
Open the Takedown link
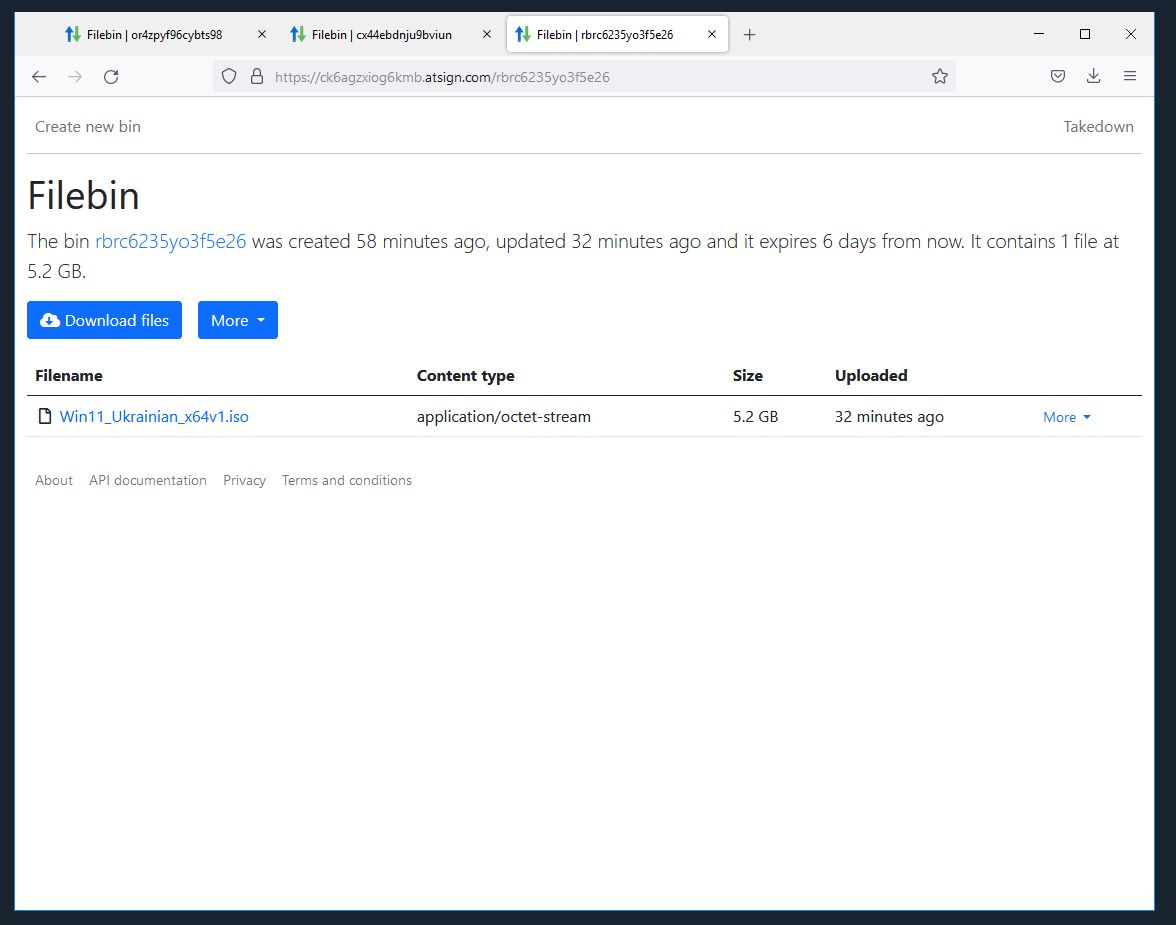(1098, 127)
